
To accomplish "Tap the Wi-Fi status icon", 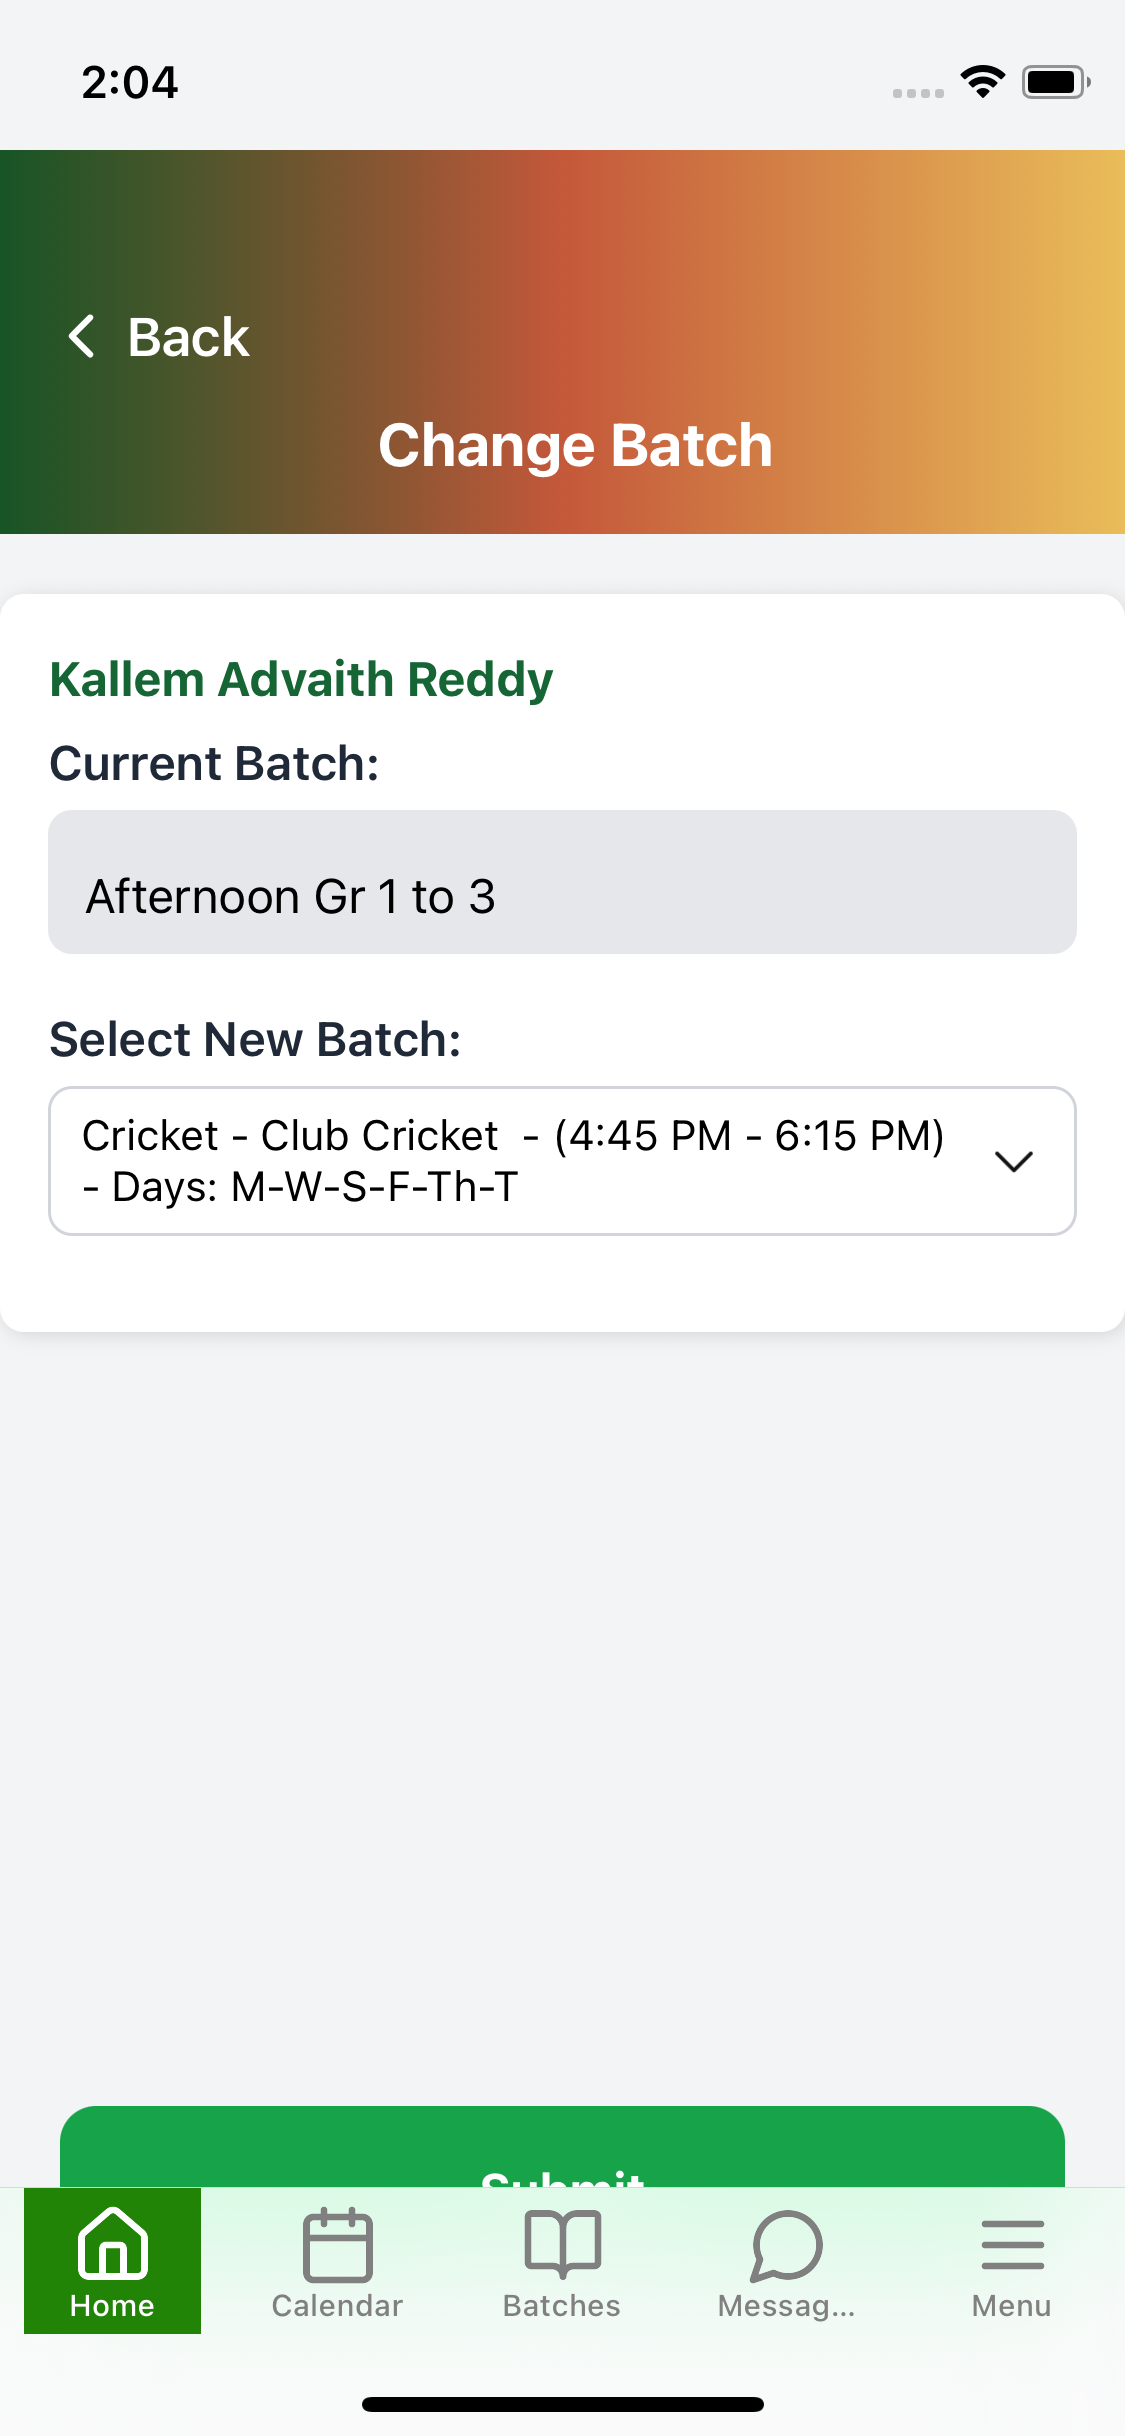I will (x=982, y=81).
